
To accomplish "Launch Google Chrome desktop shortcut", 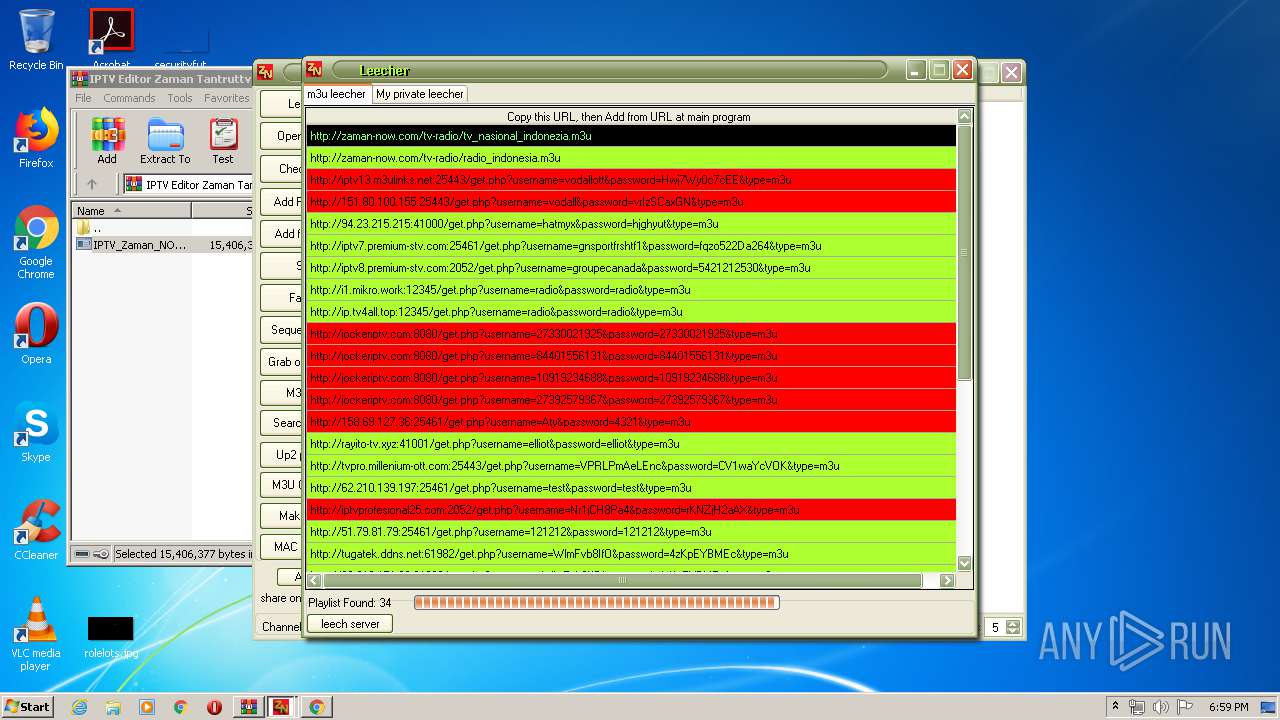I will 36,242.
